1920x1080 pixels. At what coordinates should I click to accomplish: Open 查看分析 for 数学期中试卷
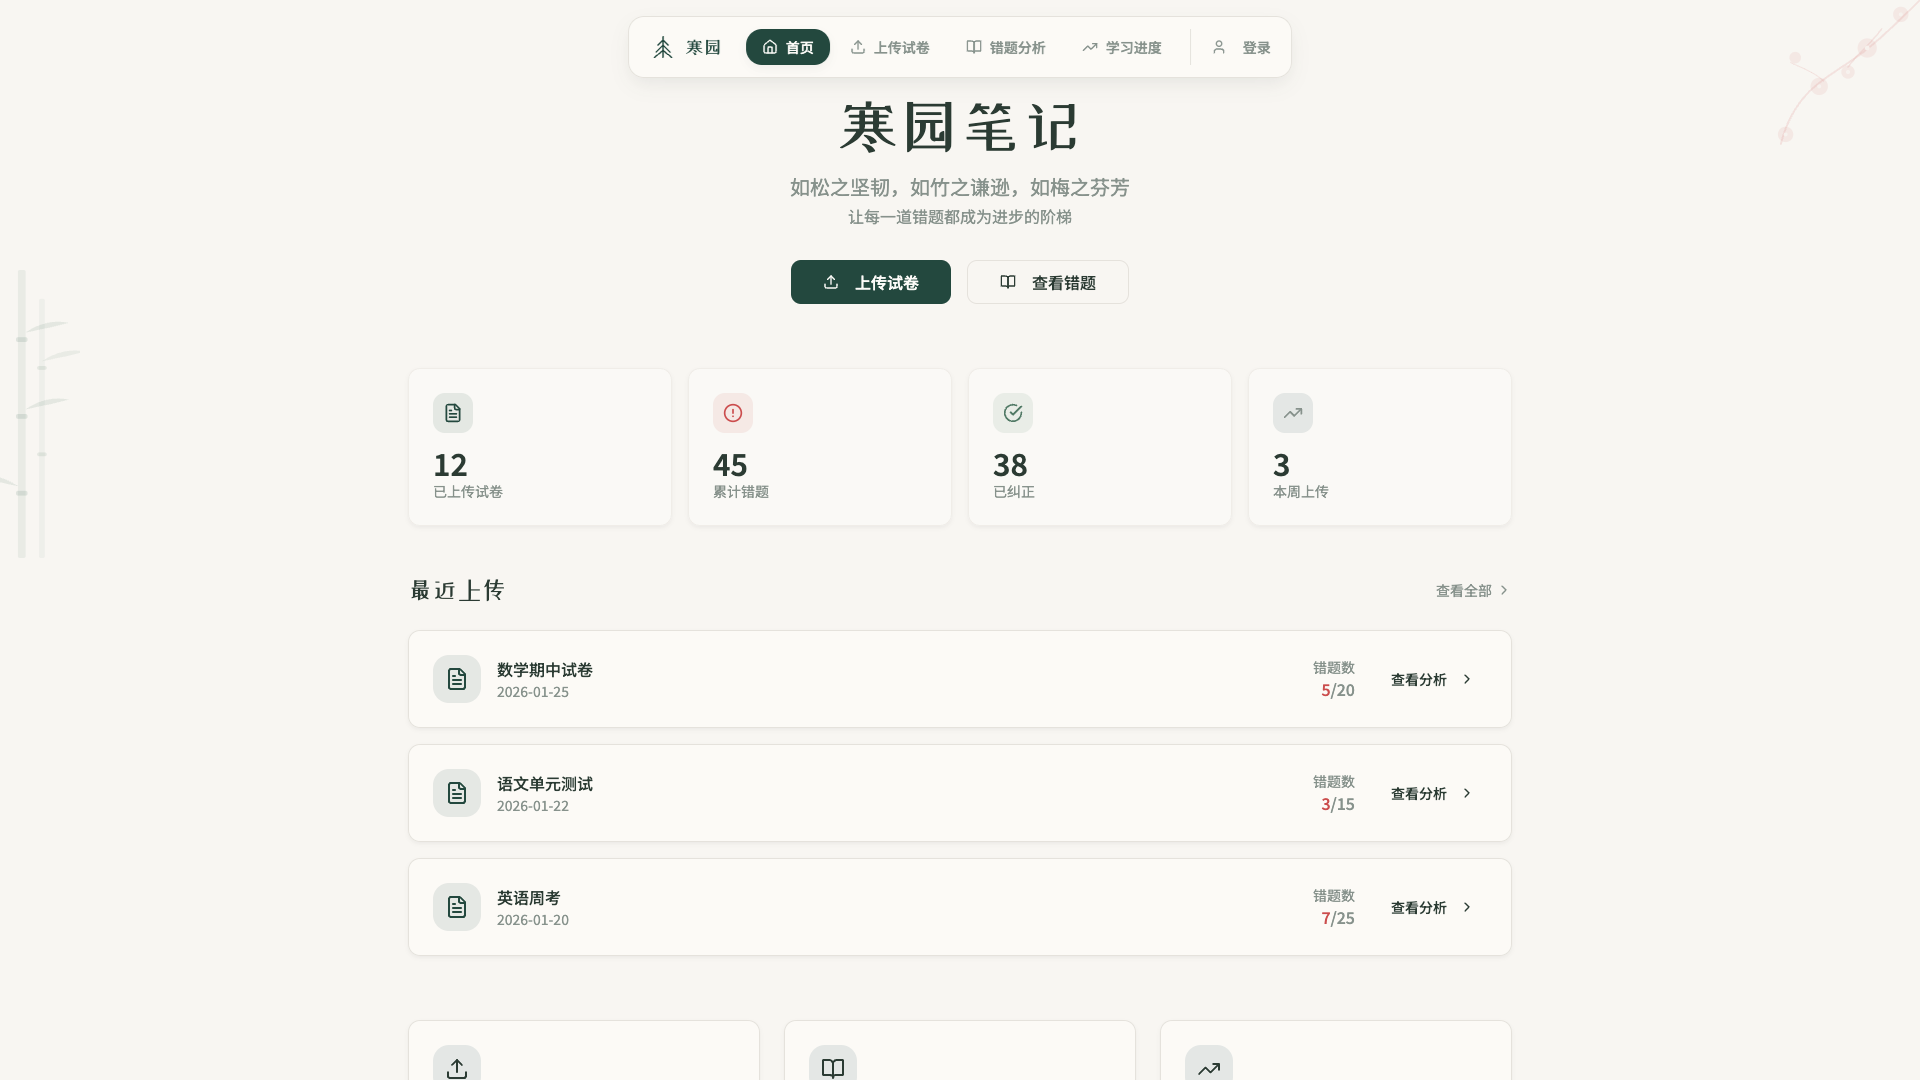tap(1418, 679)
